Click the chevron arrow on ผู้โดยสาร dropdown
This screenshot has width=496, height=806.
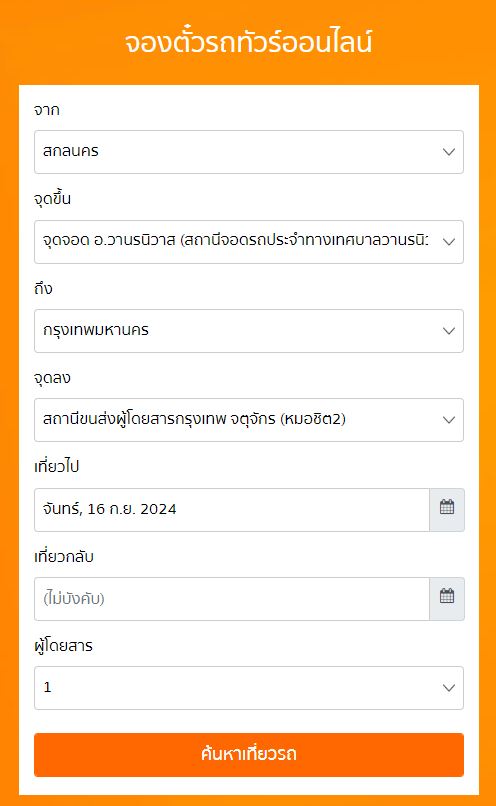pyautogui.click(x=449, y=688)
